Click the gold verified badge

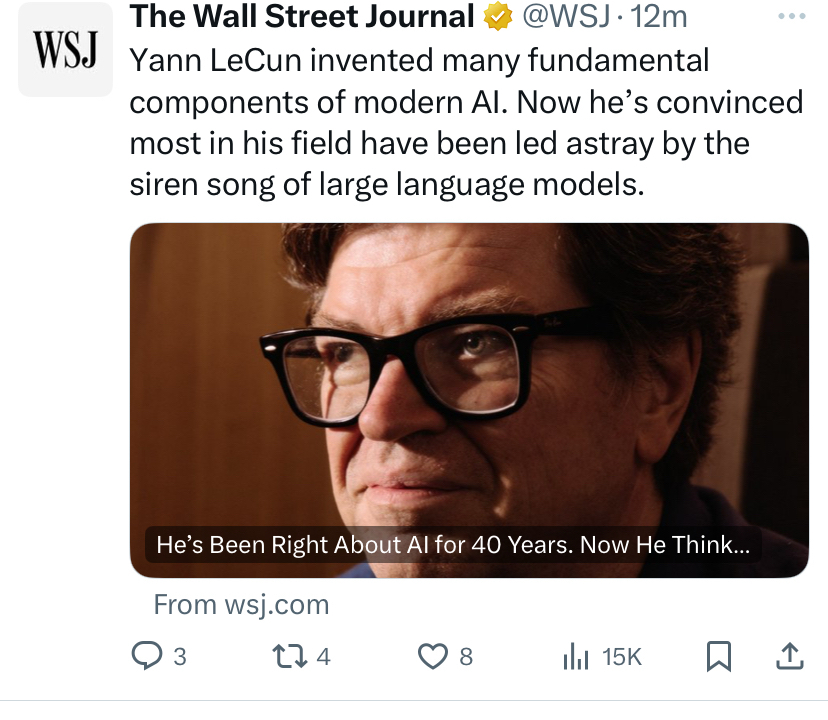point(497,17)
